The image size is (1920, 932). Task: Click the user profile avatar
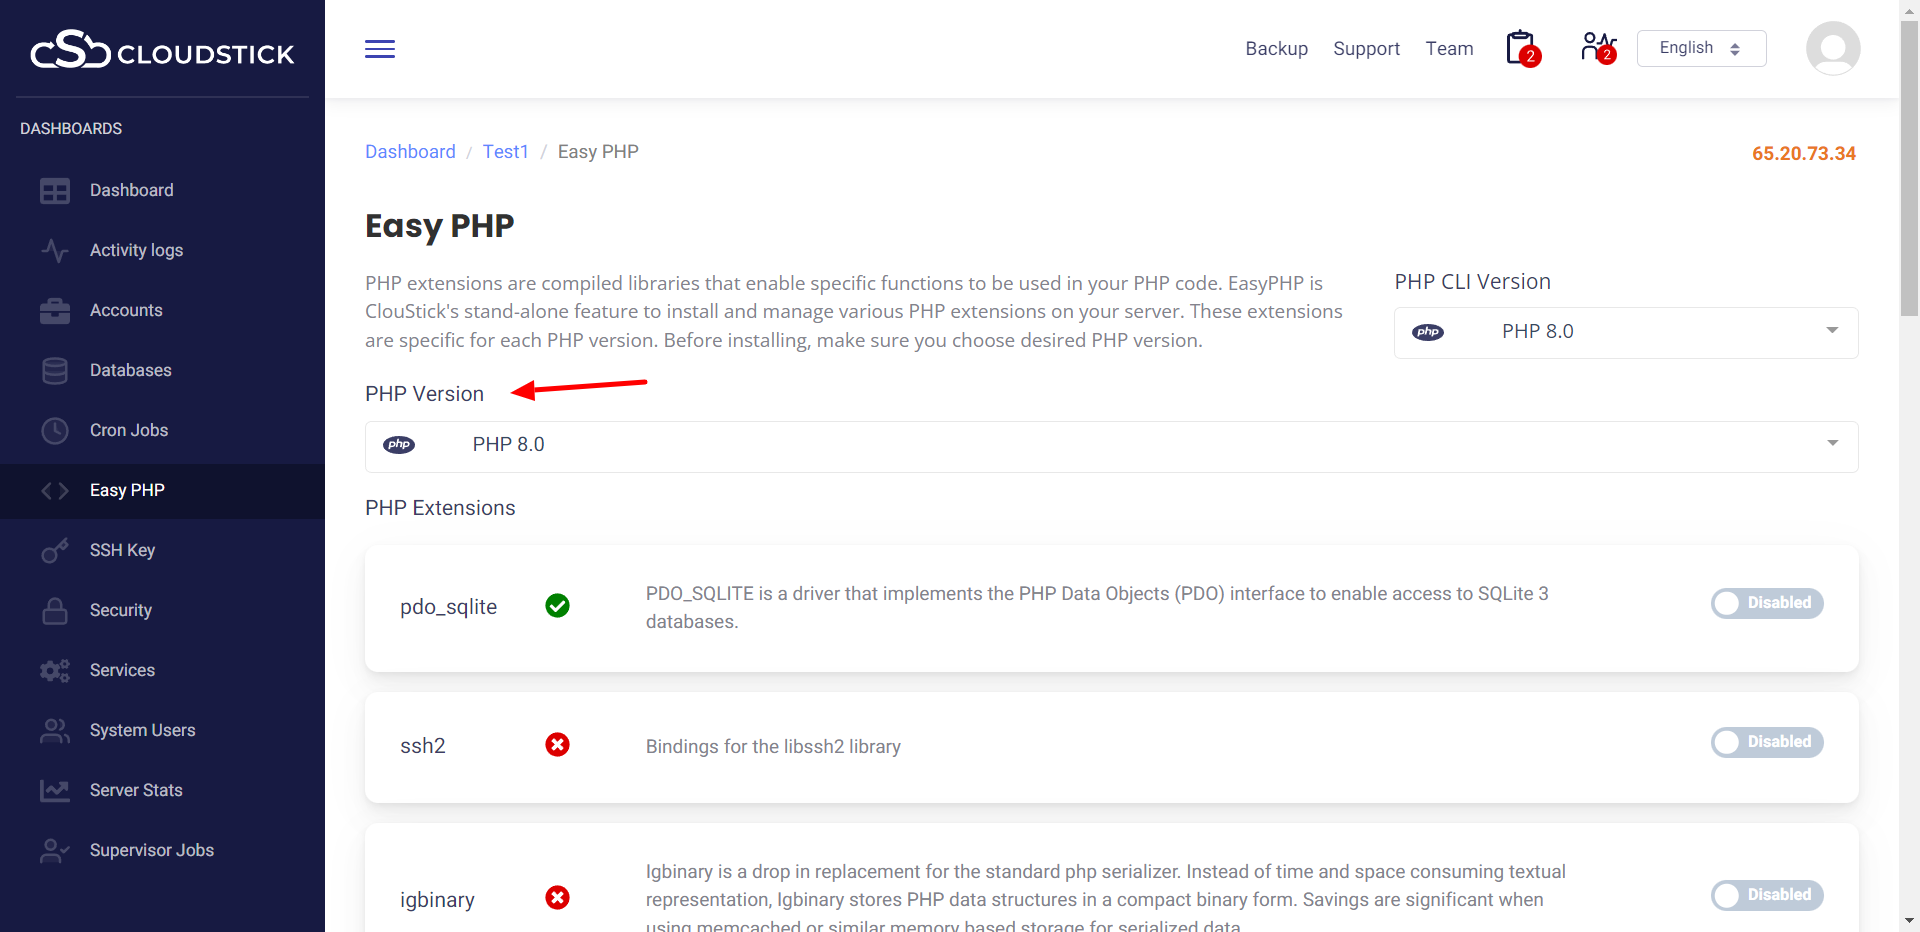(1832, 49)
